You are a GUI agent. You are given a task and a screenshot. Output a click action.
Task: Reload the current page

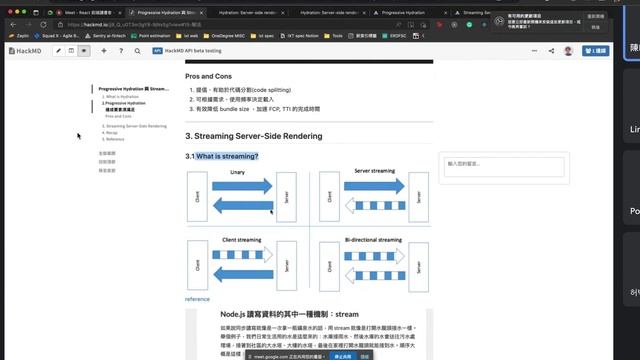43,25
